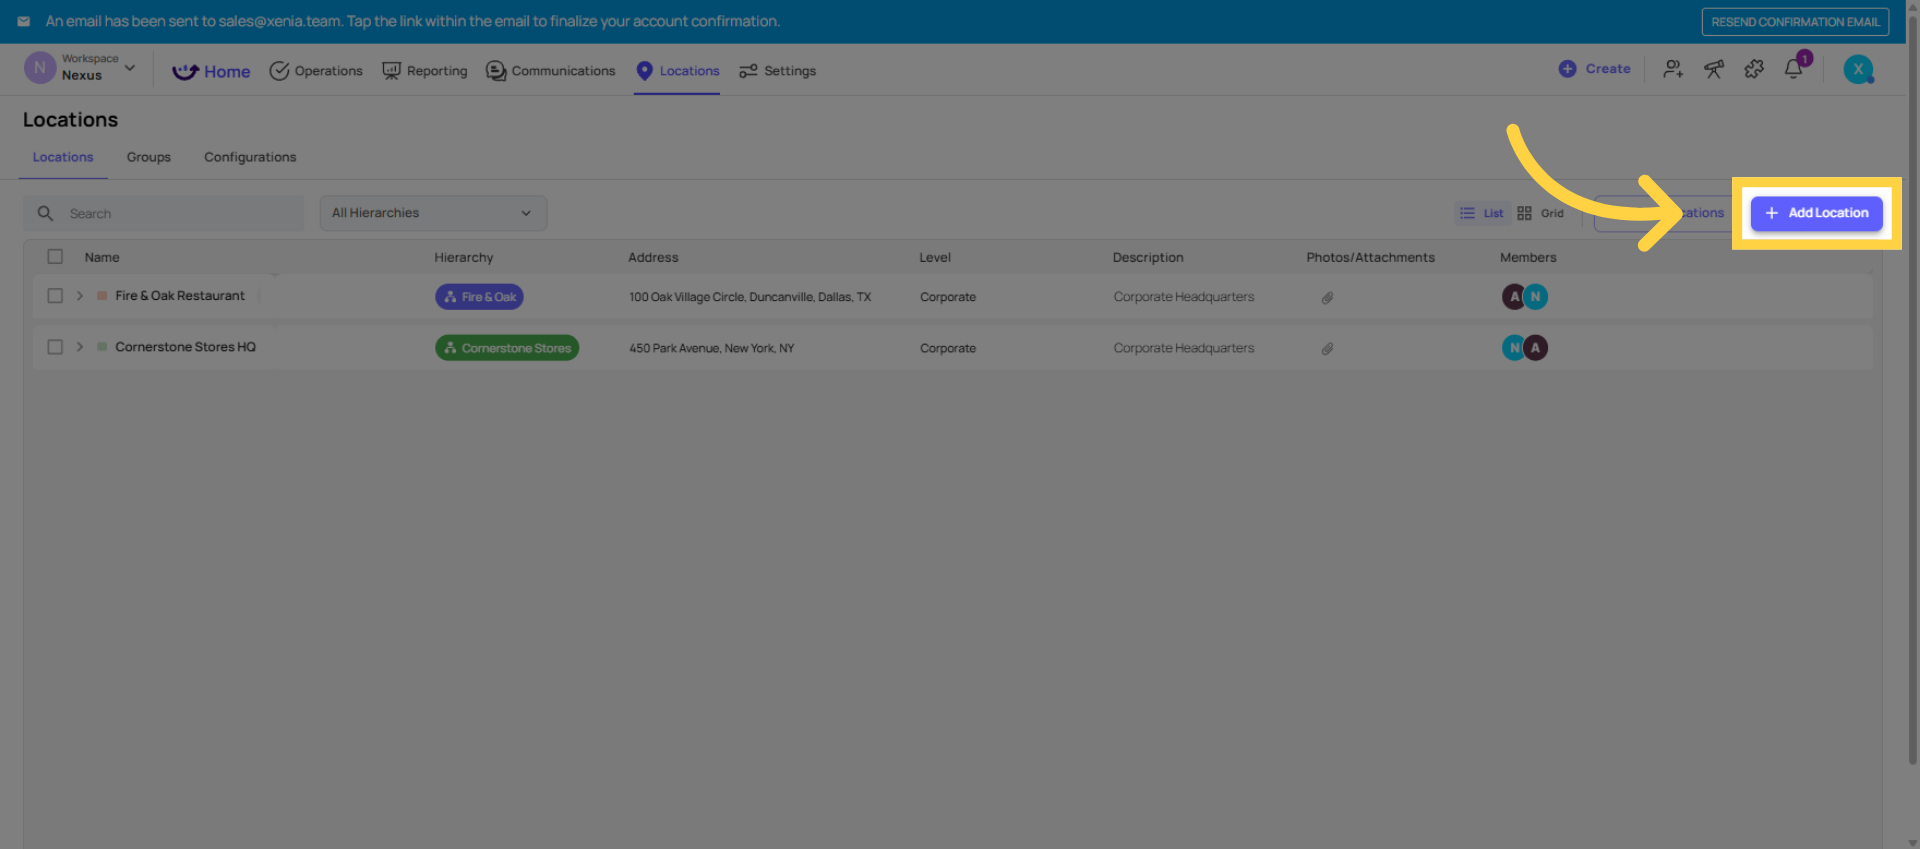Open the puzzle piece integrations icon
Screen dimensions: 1920x849
tap(1753, 70)
